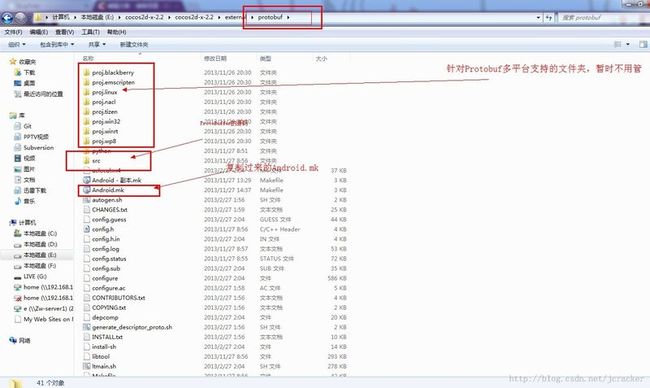Image resolution: width=650 pixels, height=388 pixels.
Task: Click the script icon of generate_descriptor_proto.sh
Action: (87, 327)
